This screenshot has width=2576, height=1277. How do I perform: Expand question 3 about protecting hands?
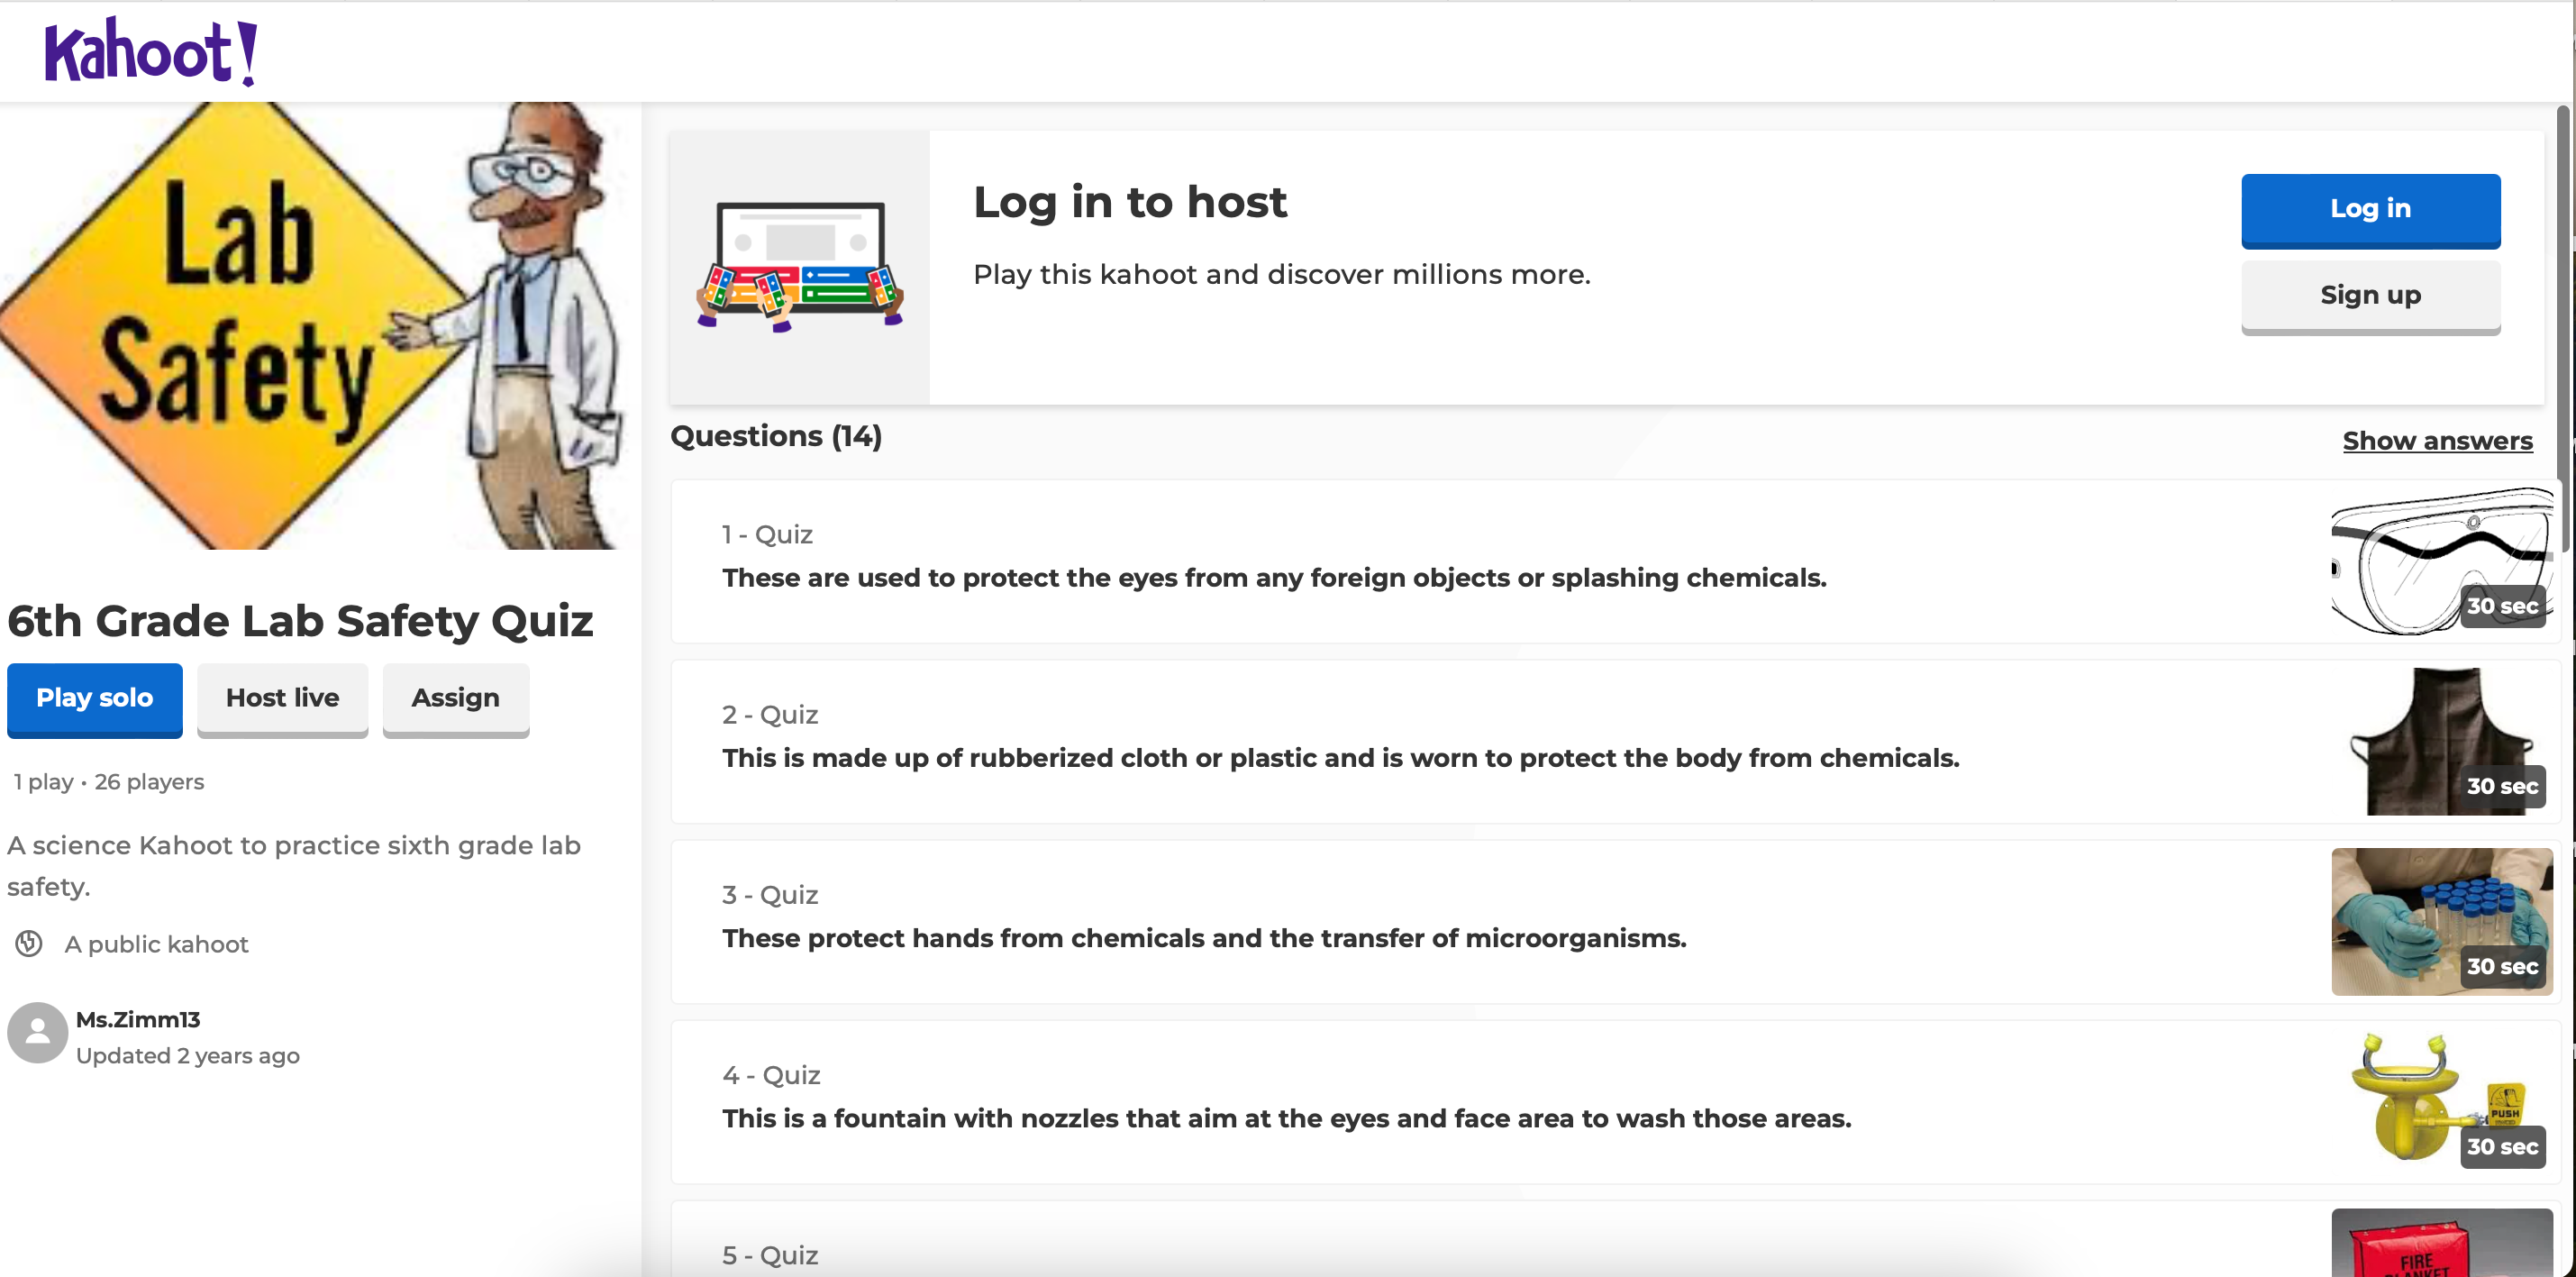pyautogui.click(x=1203, y=938)
